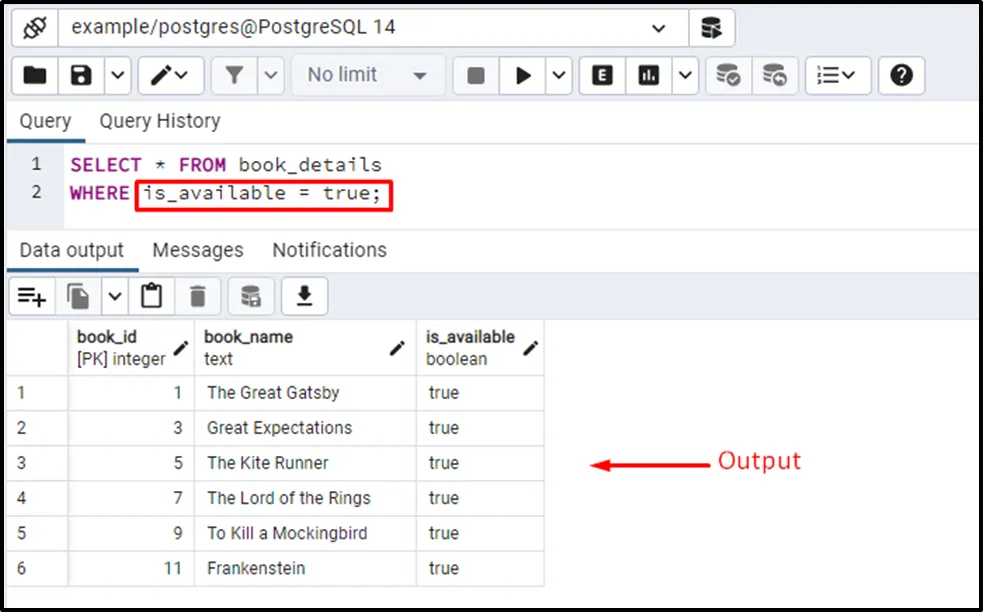Image resolution: width=983 pixels, height=612 pixels.
Task: Toggle the connection status icon
Action: pos(35,28)
